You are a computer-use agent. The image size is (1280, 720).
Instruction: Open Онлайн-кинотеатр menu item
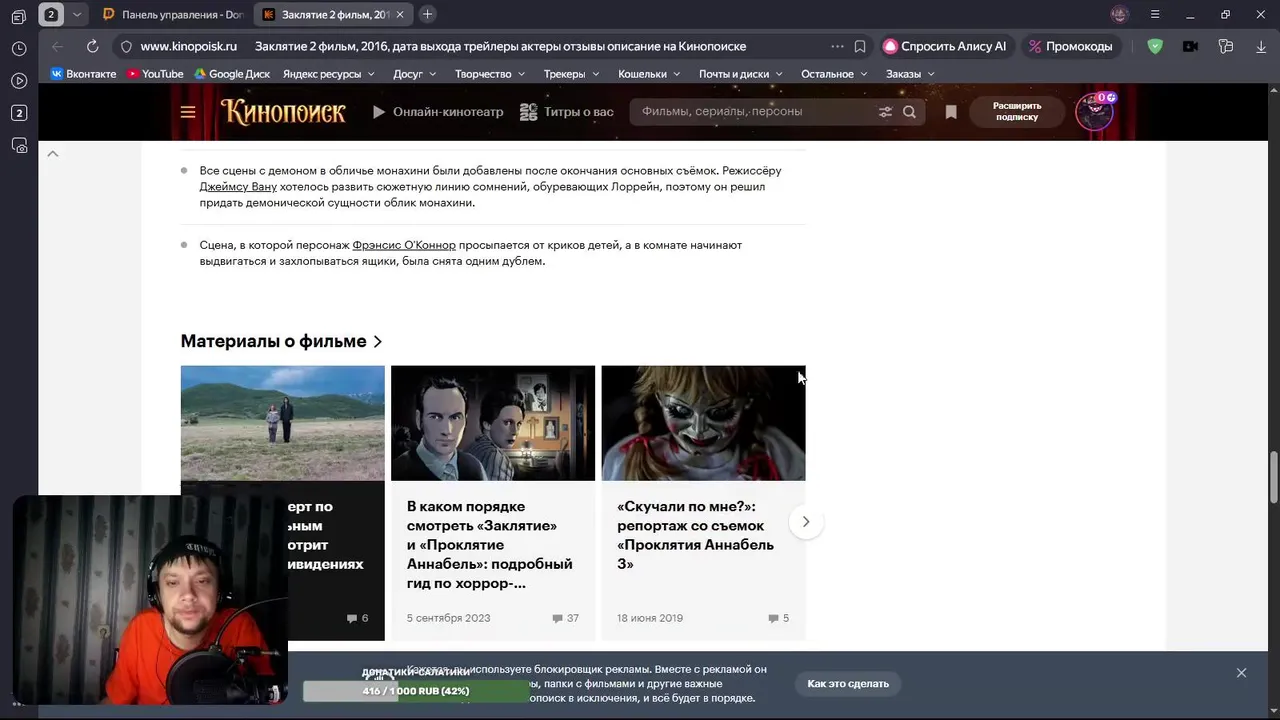tap(438, 112)
